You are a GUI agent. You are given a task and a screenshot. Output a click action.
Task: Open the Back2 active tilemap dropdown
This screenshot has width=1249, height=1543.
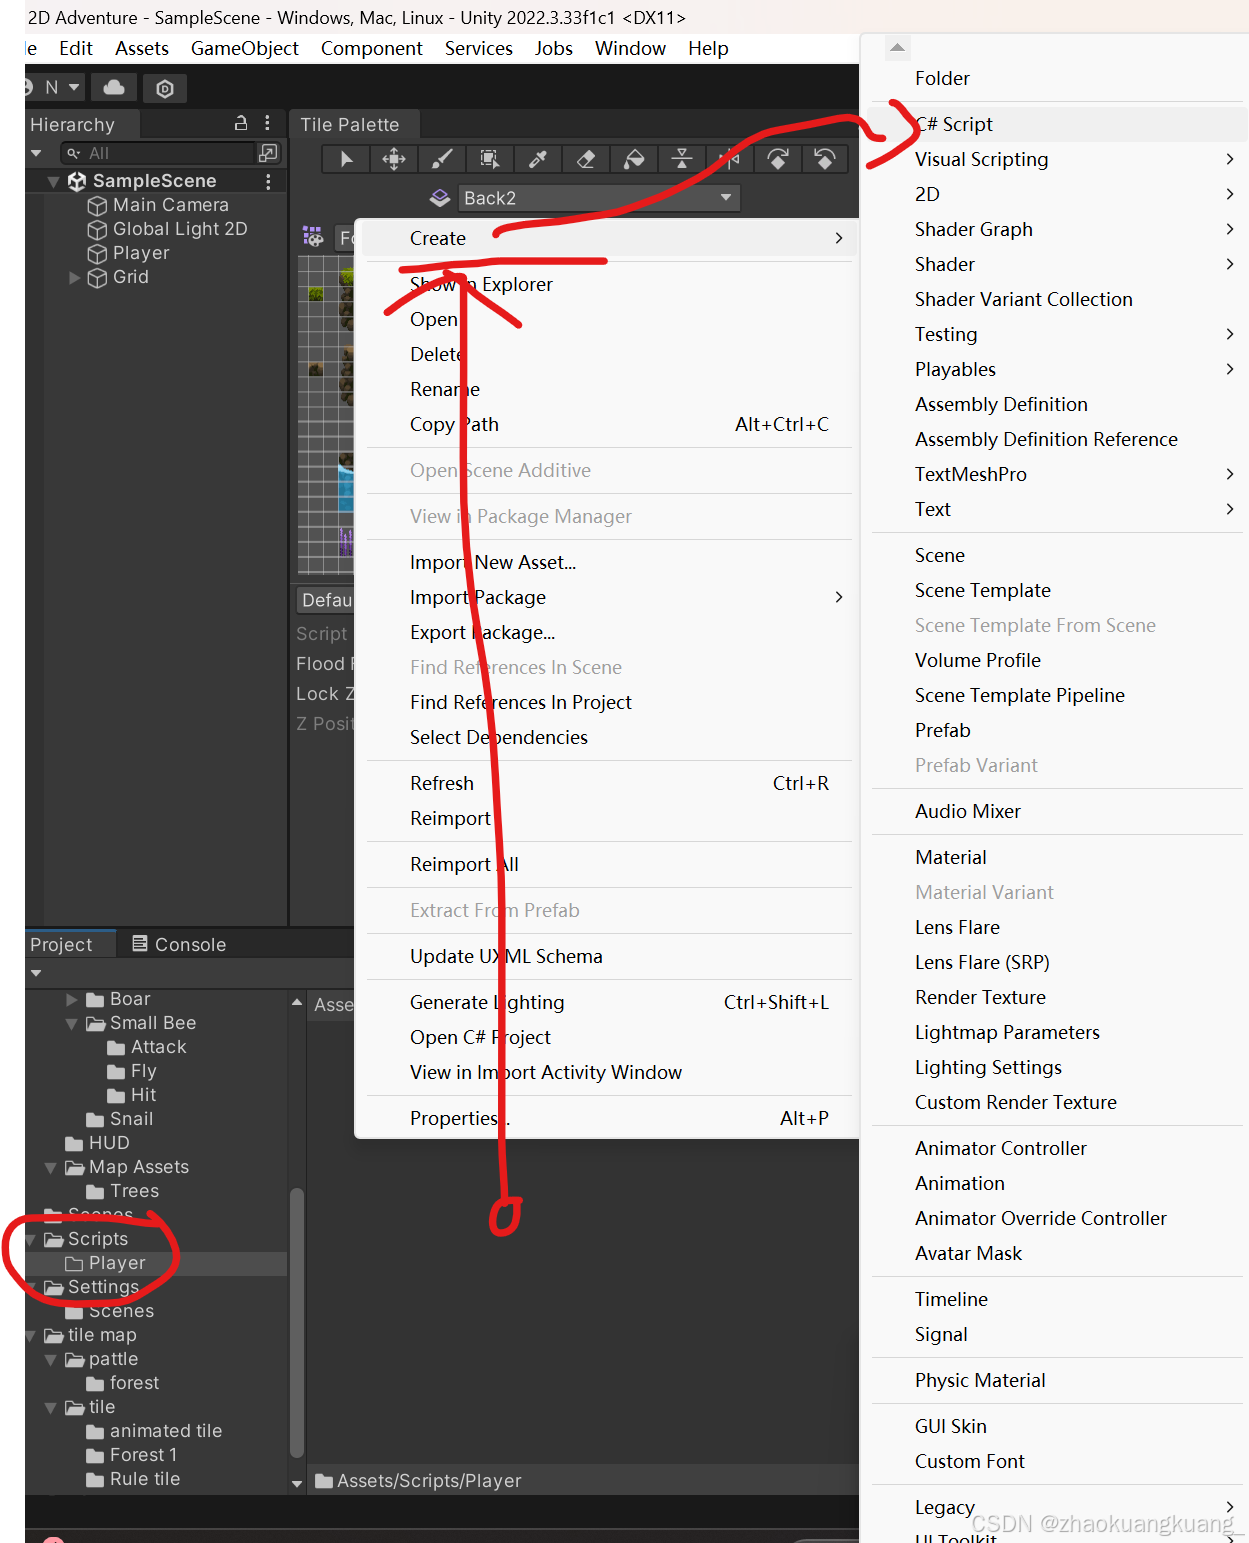tap(599, 198)
